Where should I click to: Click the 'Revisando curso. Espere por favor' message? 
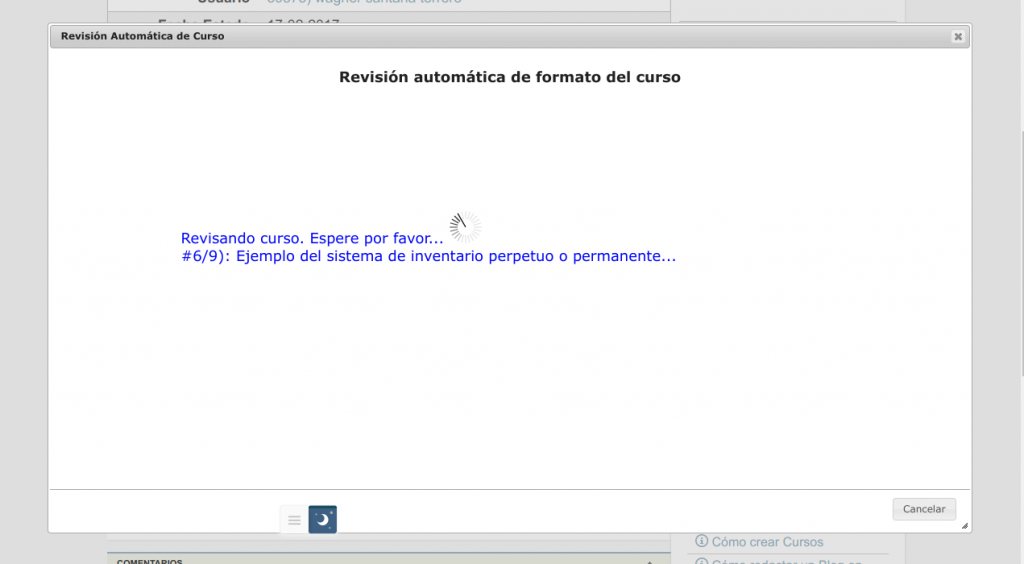(312, 239)
